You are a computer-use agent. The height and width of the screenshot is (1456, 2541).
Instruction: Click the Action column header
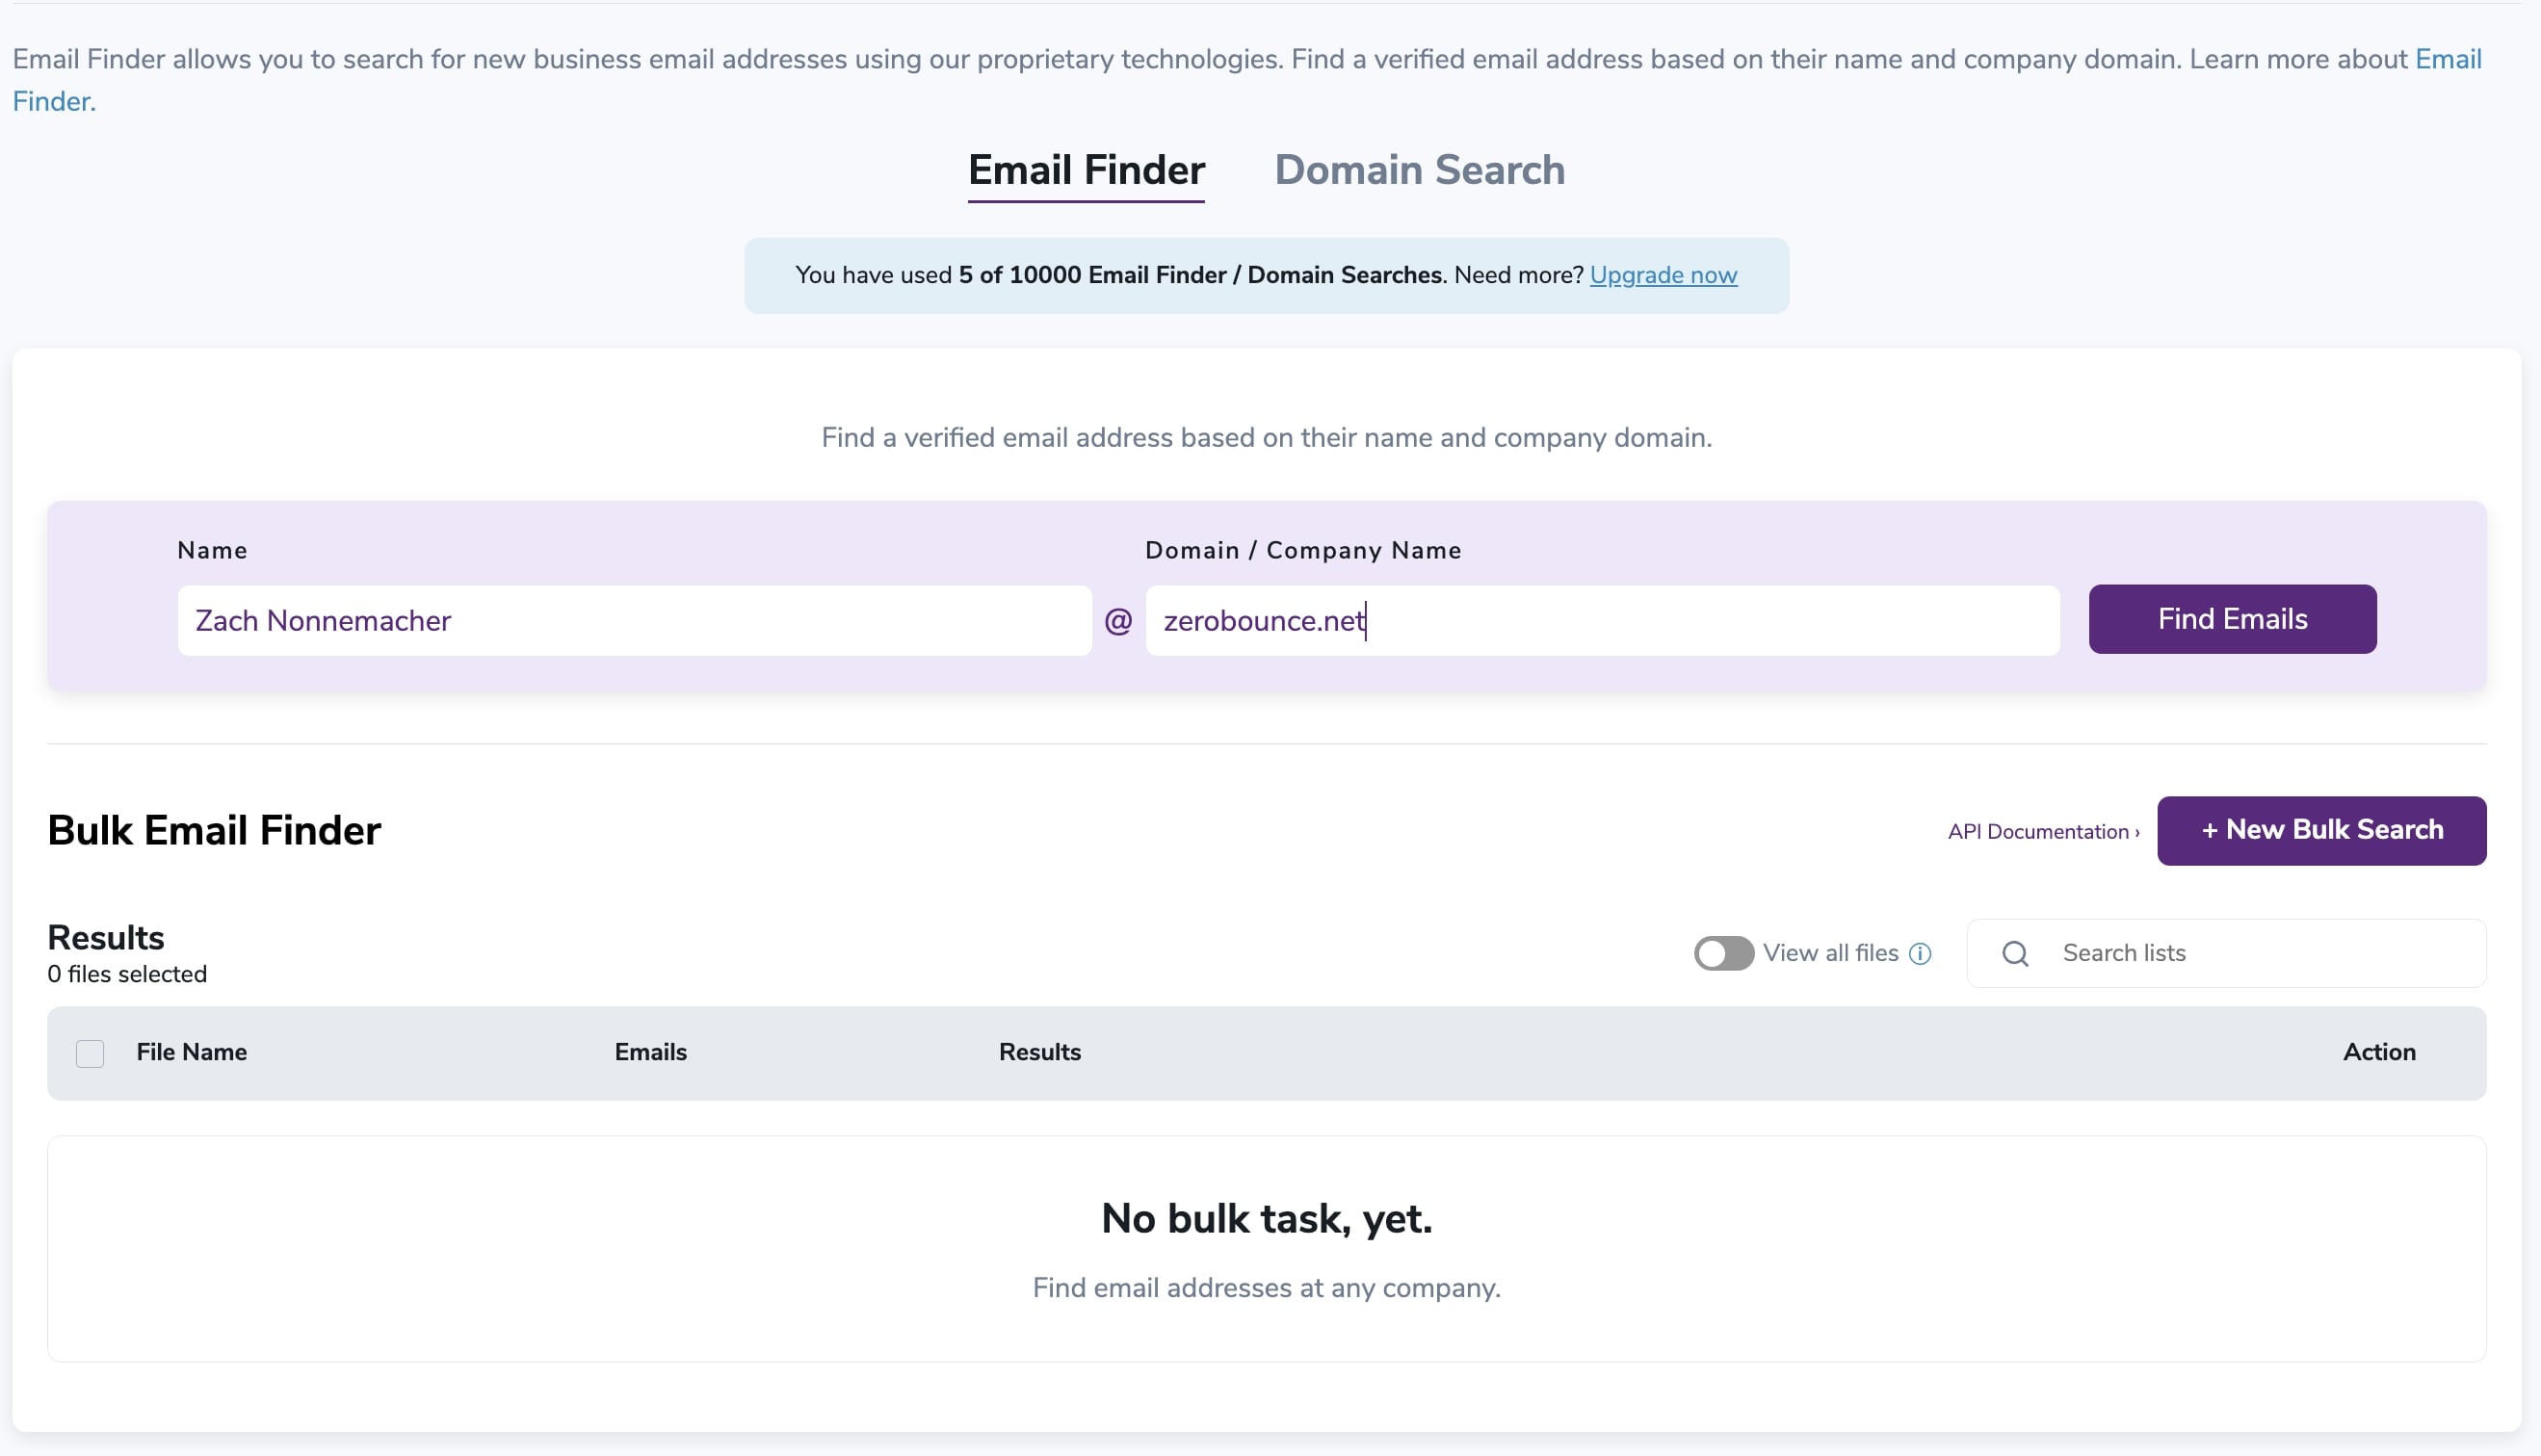[2378, 1052]
